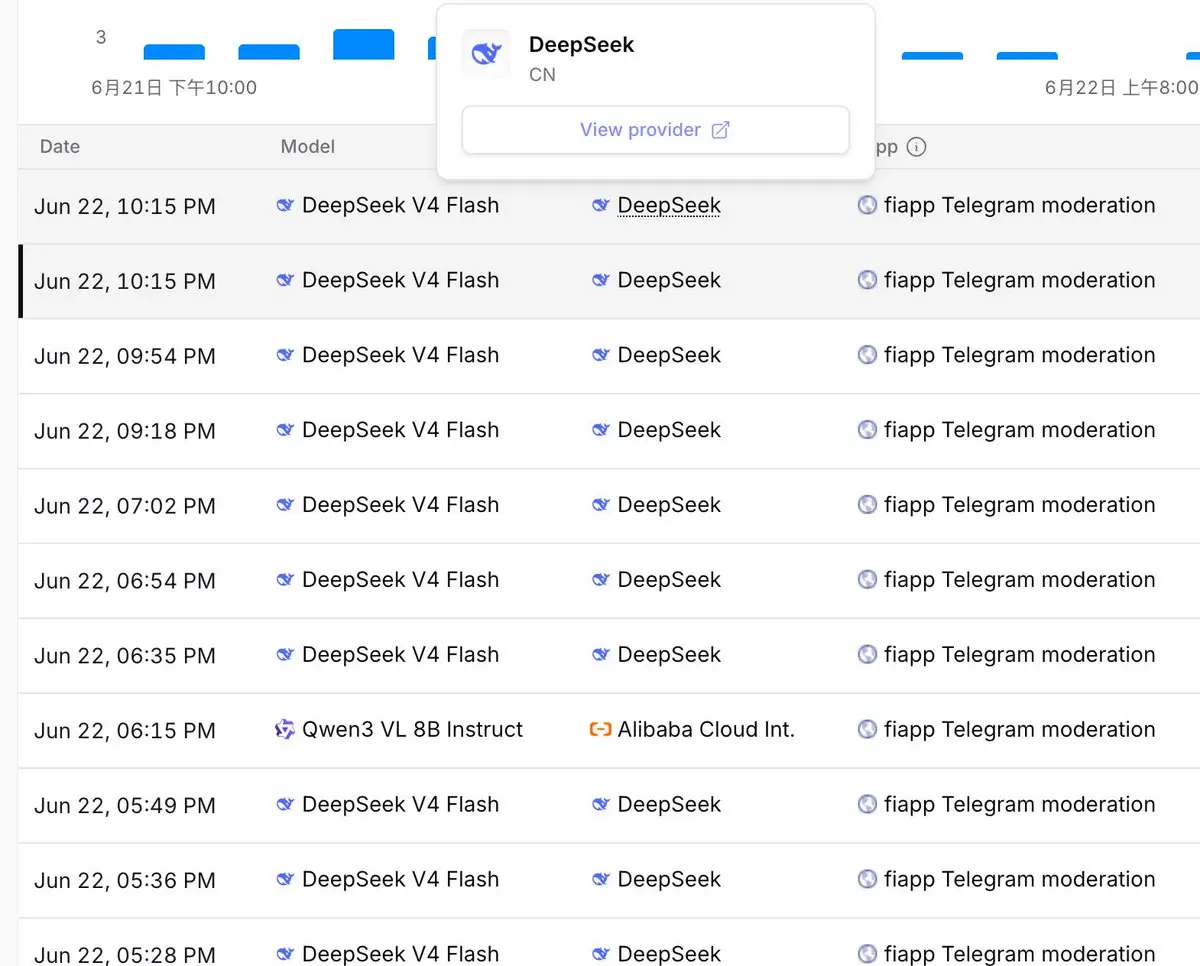The width and height of the screenshot is (1200, 966).
Task: Click the app globe icon in 05:36 PM row
Action: (867, 880)
